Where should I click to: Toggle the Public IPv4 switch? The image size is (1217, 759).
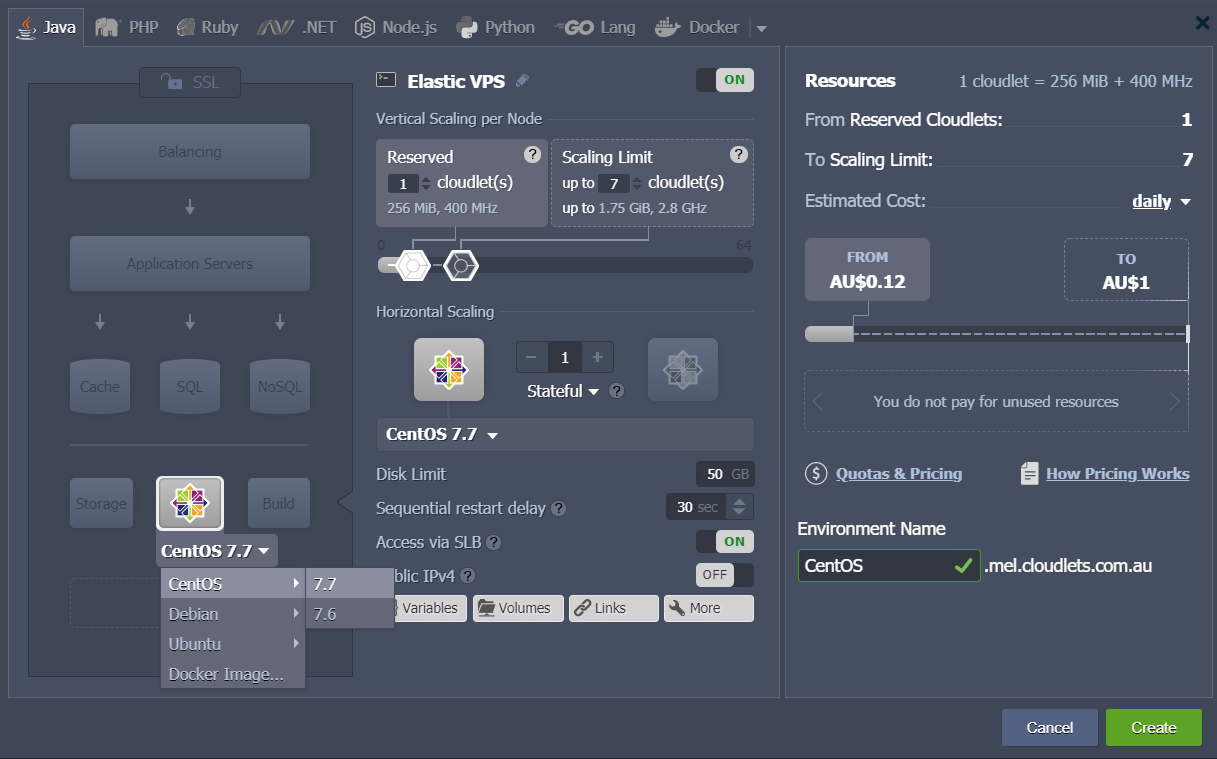pos(725,575)
